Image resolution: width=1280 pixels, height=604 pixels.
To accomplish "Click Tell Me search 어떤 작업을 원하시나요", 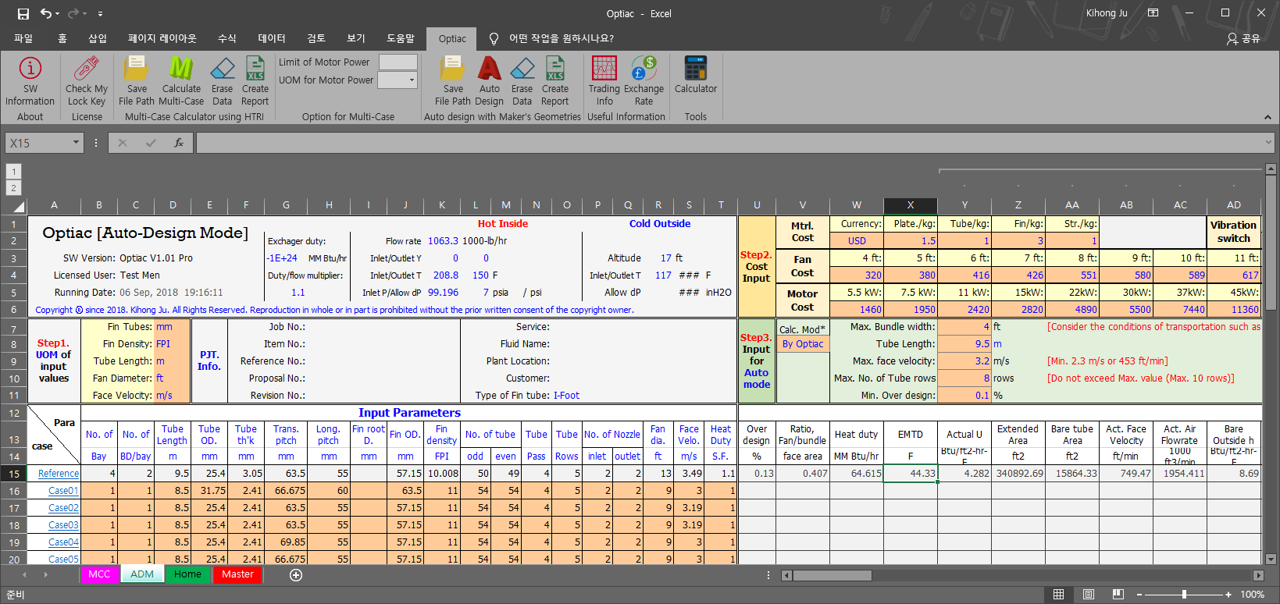I will click(561, 39).
